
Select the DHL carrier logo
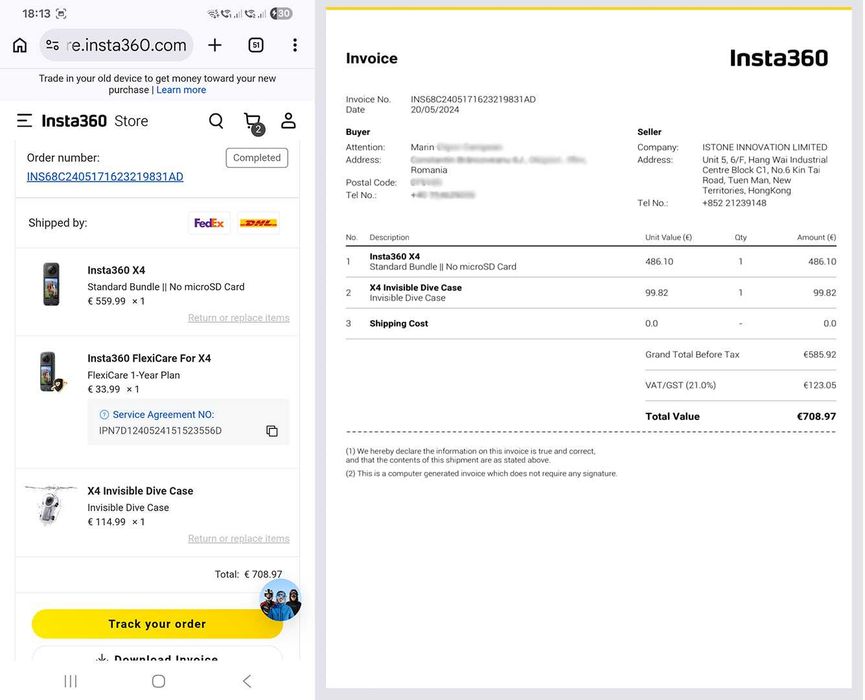[258, 223]
